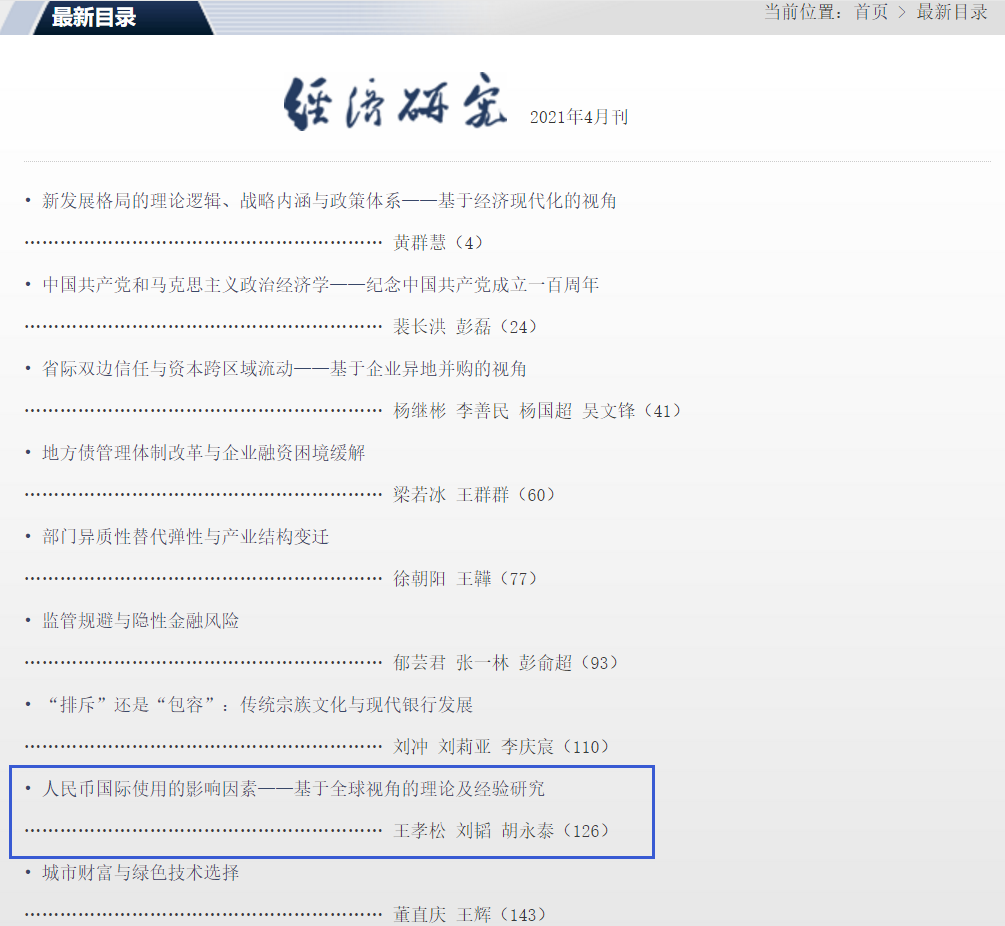Click the 经济研究 journal logo

tap(395, 102)
